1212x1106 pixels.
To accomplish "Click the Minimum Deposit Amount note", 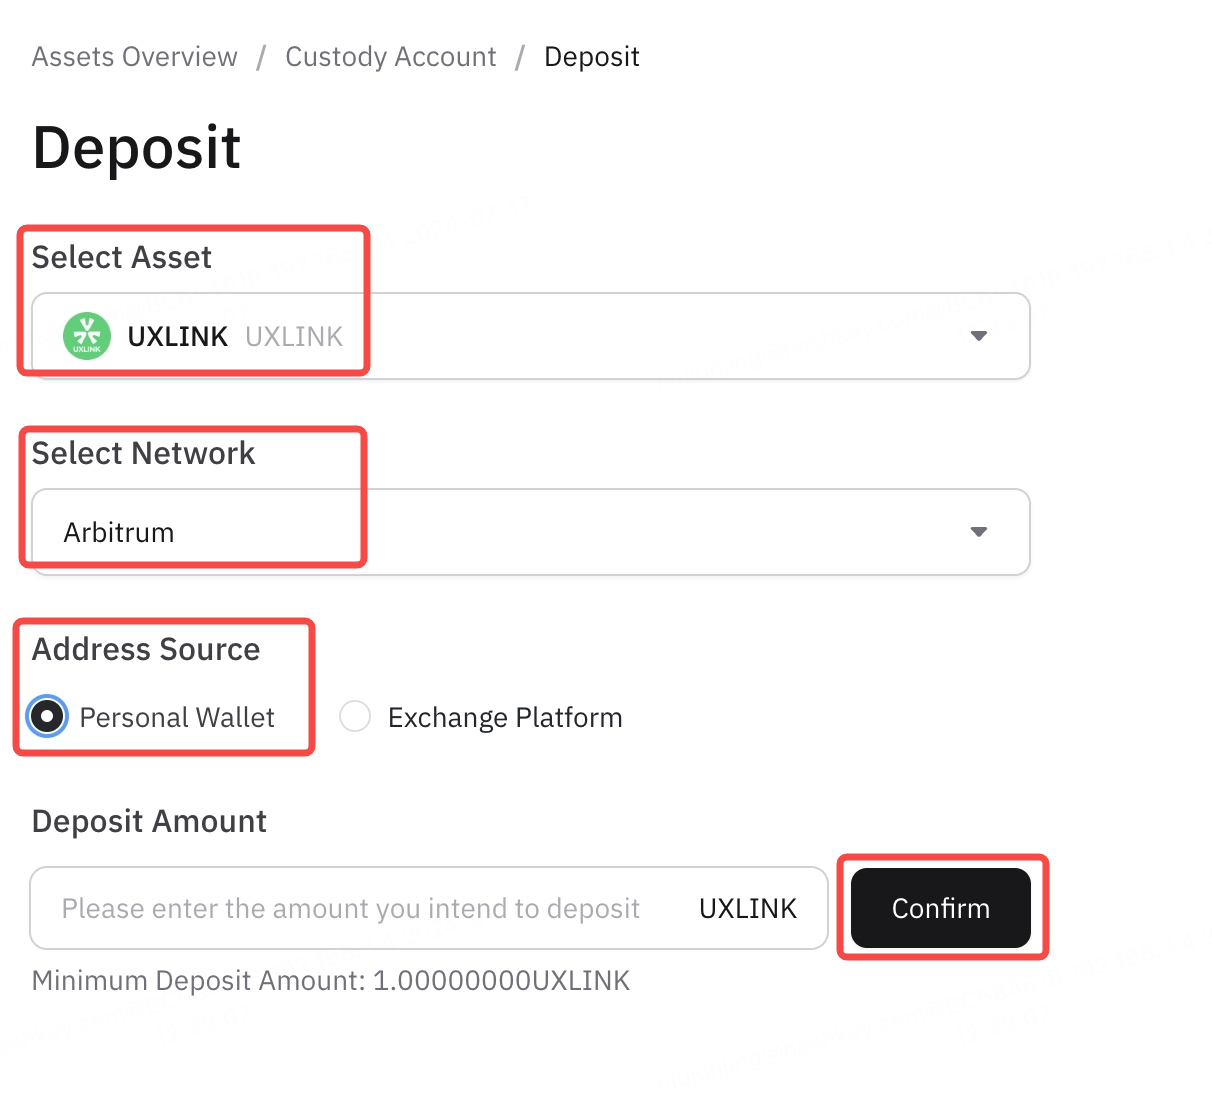I will (x=331, y=981).
